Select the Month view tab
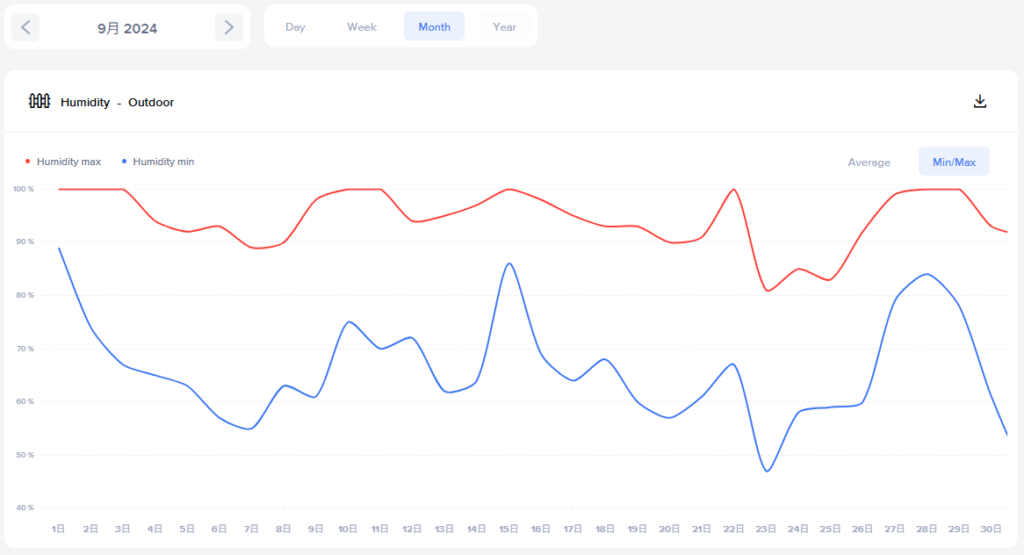Viewport: 1024px width, 555px height. point(434,27)
